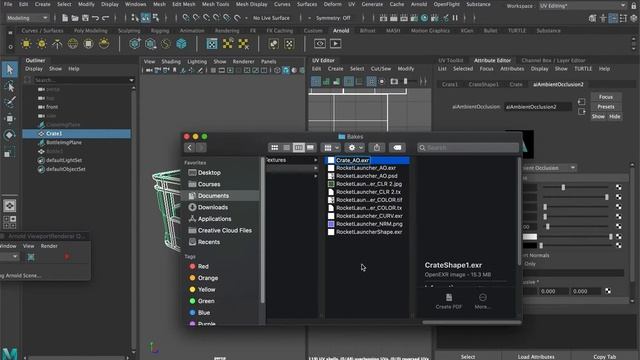Screen dimensions: 640x360
Task: Click the black color swatch in Attribute Editor
Action: tap(530, 246)
